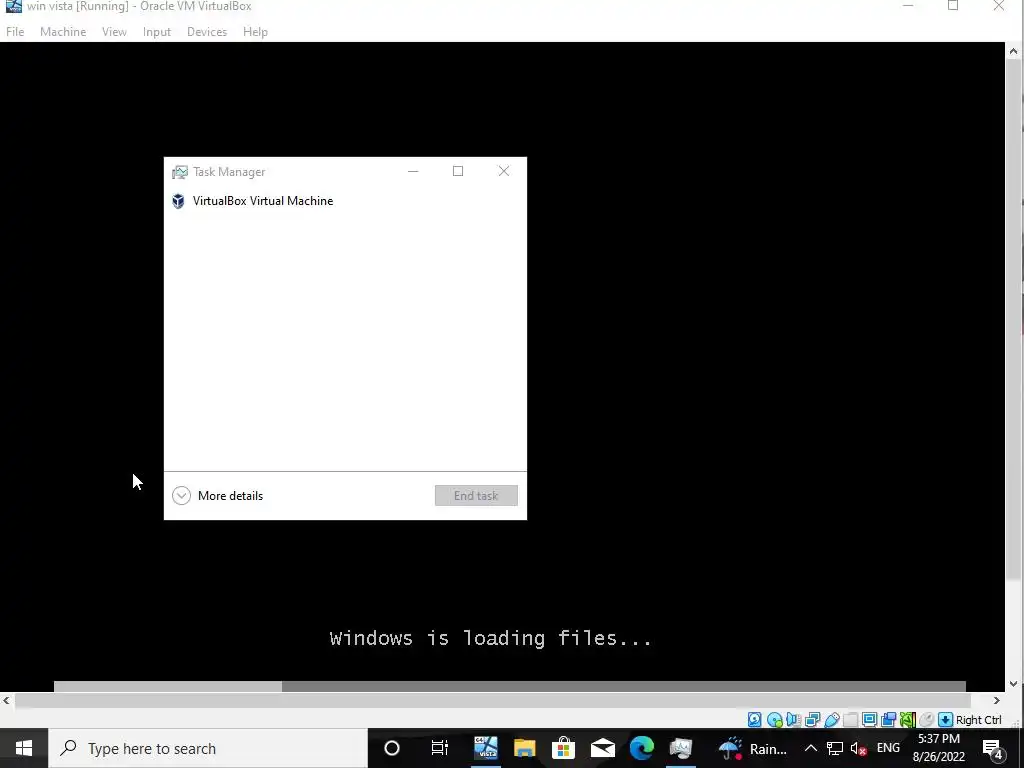
Task: Open the Help menu
Action: click(x=255, y=31)
